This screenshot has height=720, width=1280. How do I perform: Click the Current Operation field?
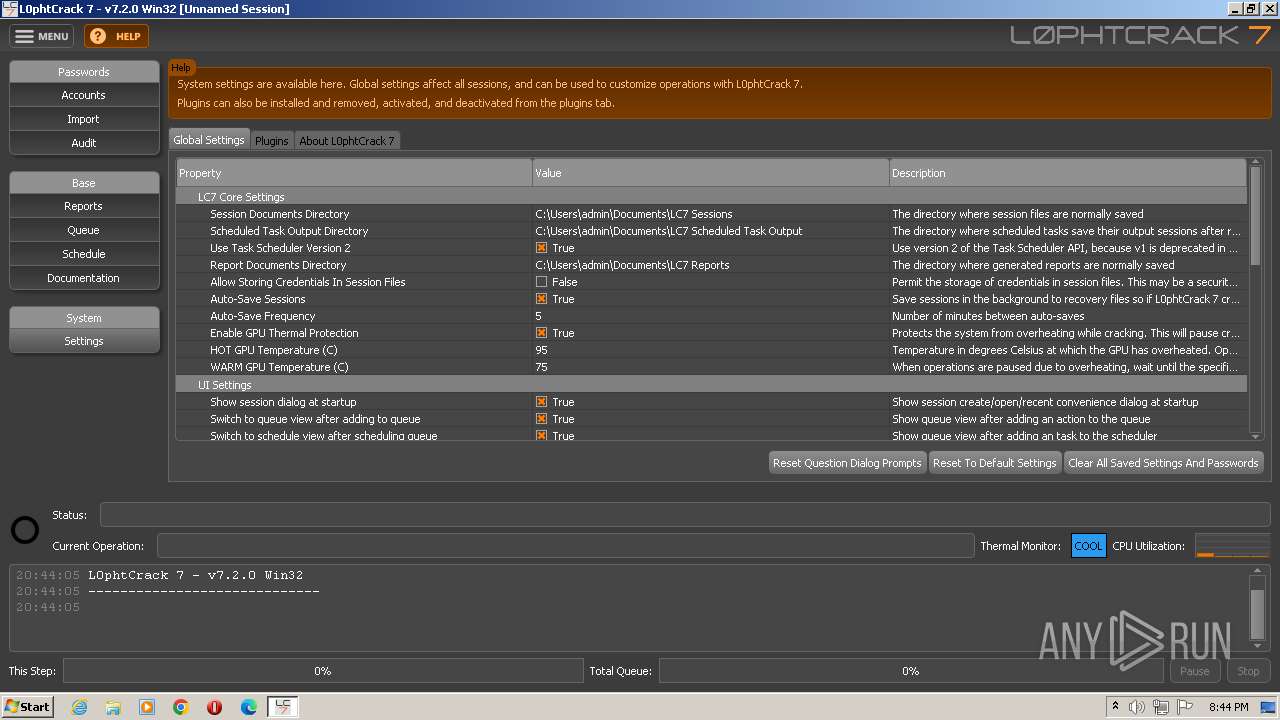click(565, 546)
